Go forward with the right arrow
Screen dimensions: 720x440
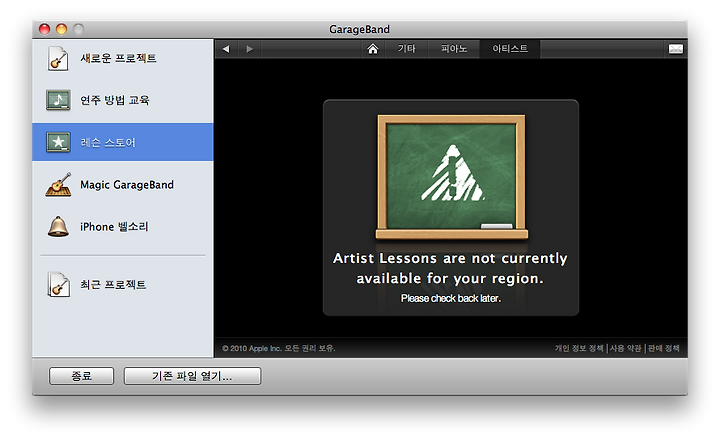[249, 49]
